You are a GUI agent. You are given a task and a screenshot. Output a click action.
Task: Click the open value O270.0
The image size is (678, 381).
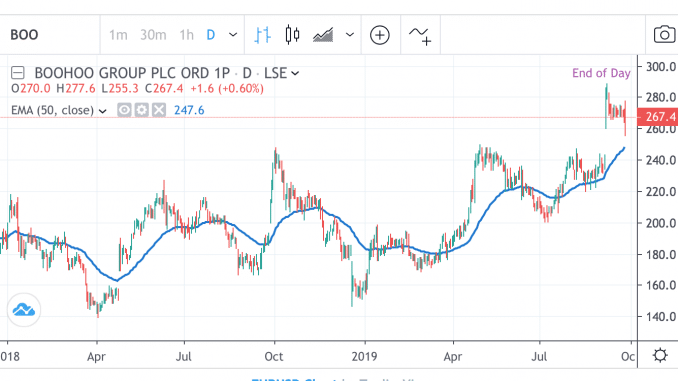pyautogui.click(x=31, y=89)
